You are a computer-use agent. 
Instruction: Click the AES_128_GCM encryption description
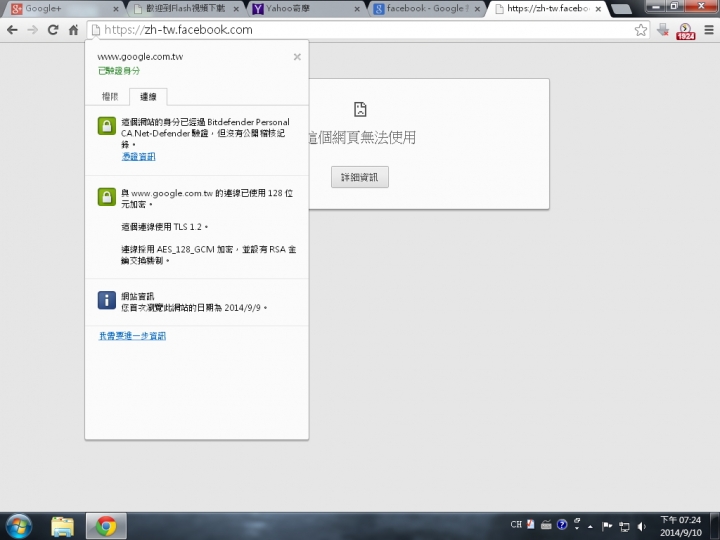pos(208,255)
